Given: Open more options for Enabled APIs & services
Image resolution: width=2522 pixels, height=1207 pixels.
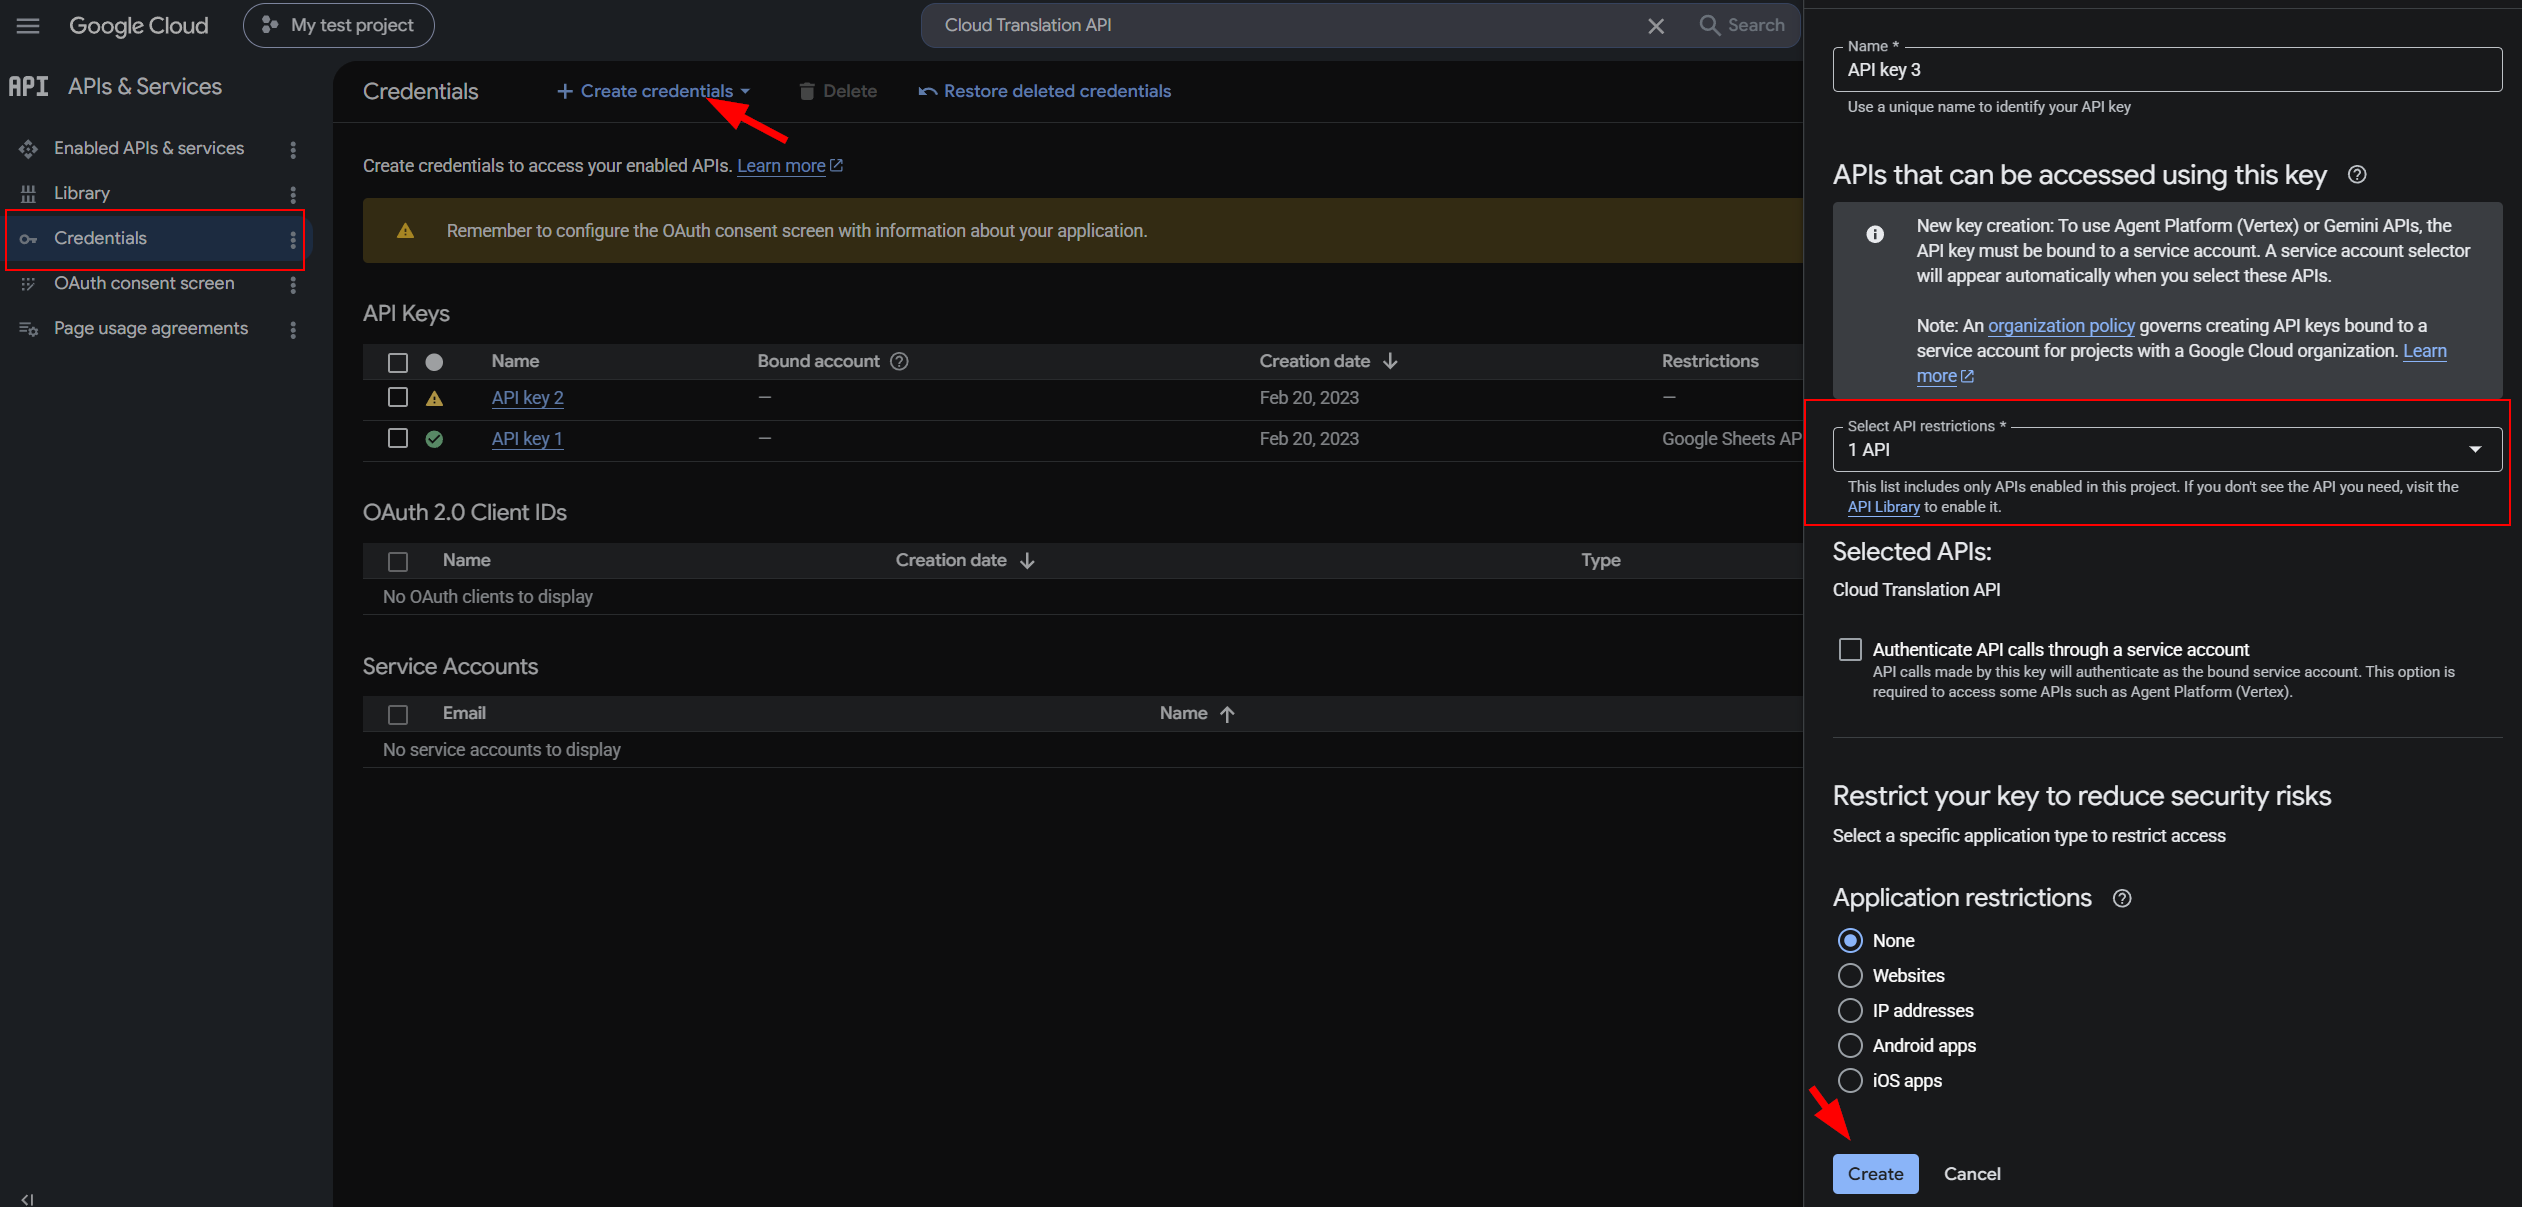Looking at the screenshot, I should pyautogui.click(x=293, y=149).
